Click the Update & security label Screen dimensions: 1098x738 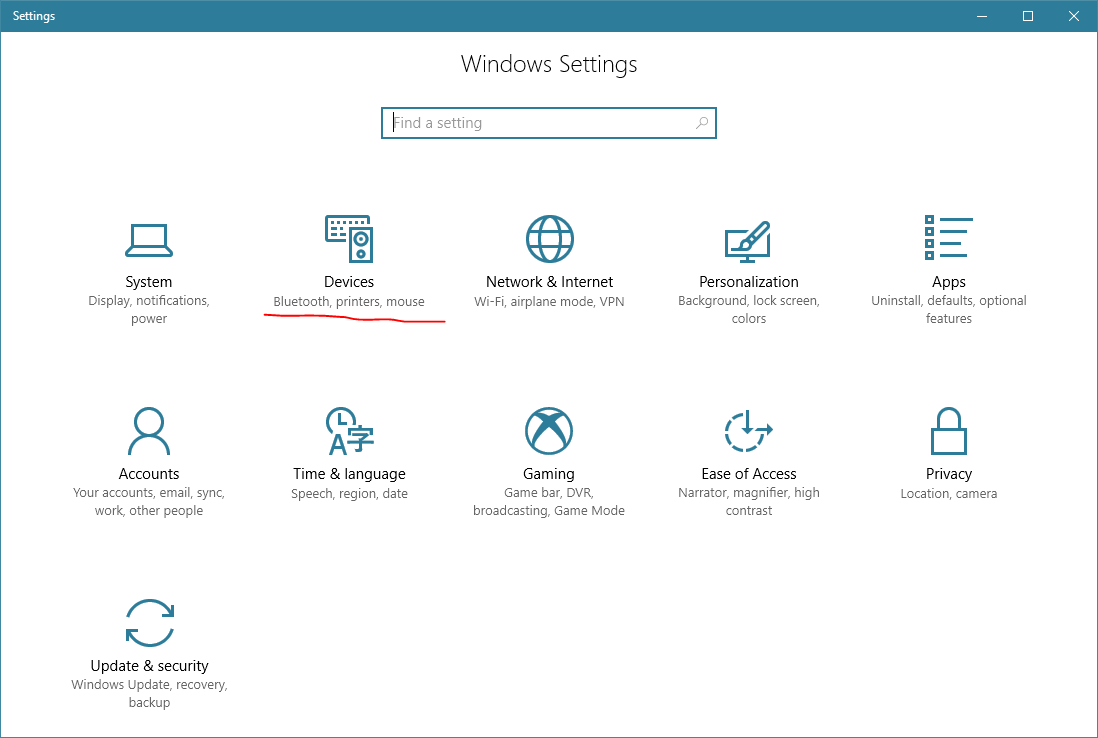coord(149,666)
